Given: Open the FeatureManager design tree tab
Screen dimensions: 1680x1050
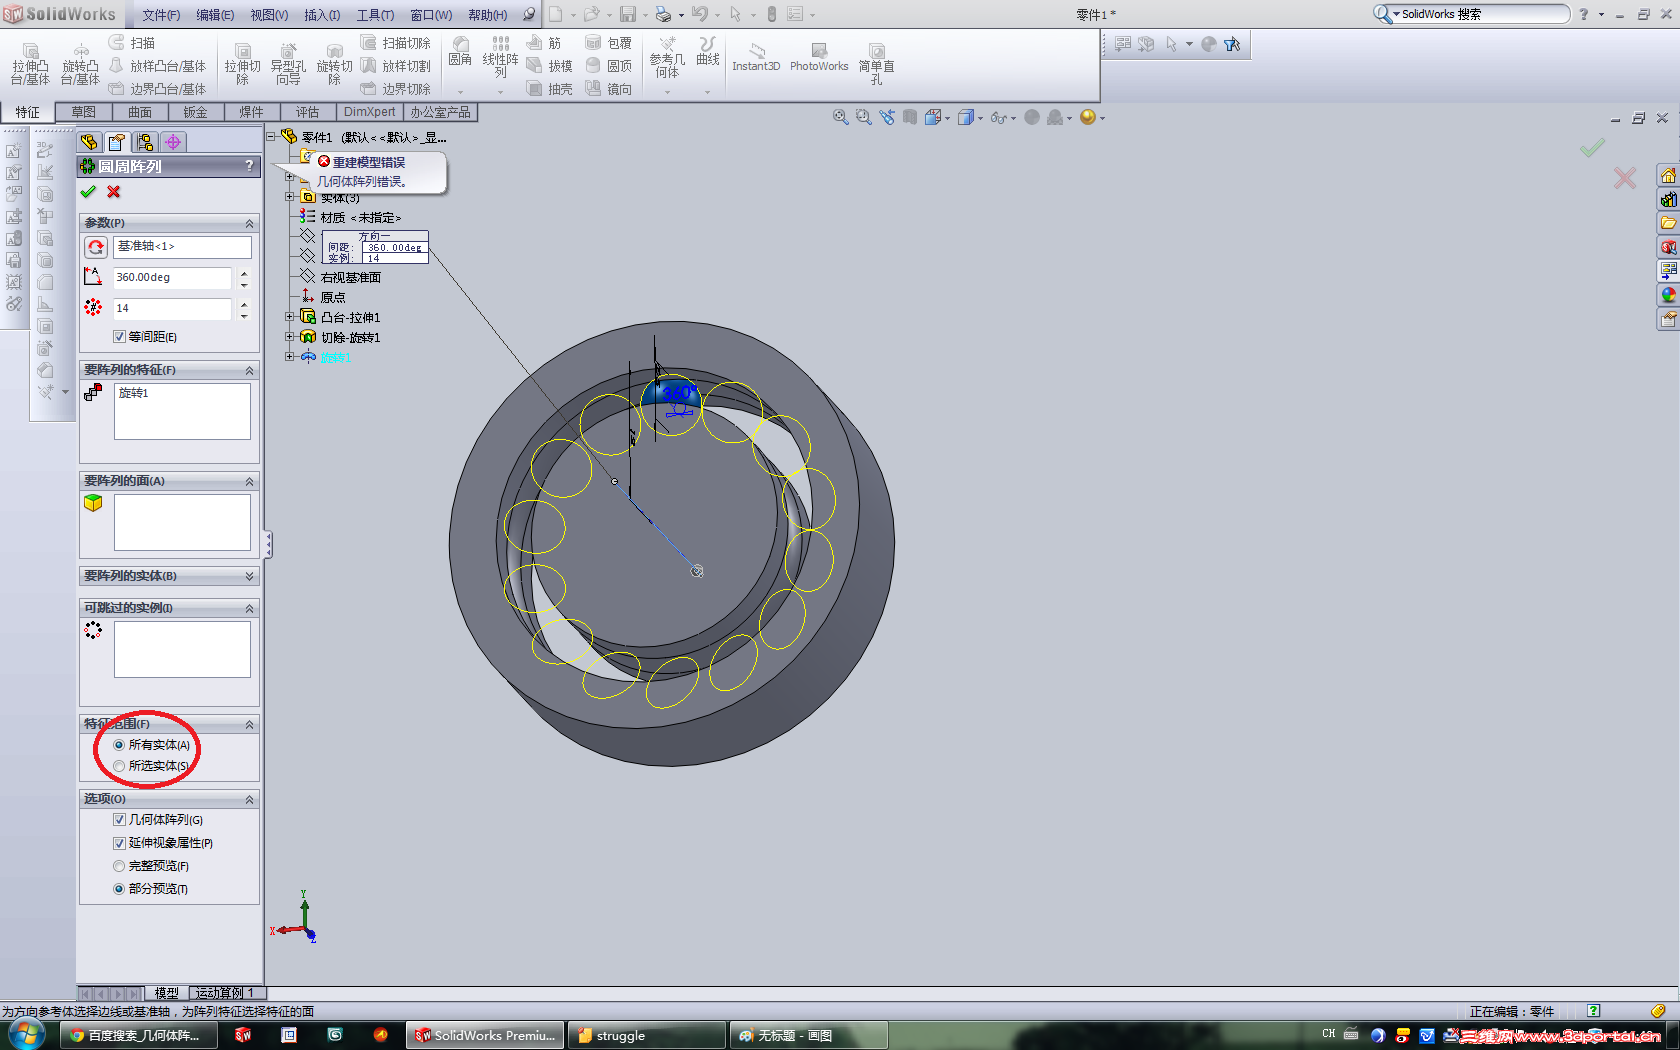Looking at the screenshot, I should (x=89, y=142).
